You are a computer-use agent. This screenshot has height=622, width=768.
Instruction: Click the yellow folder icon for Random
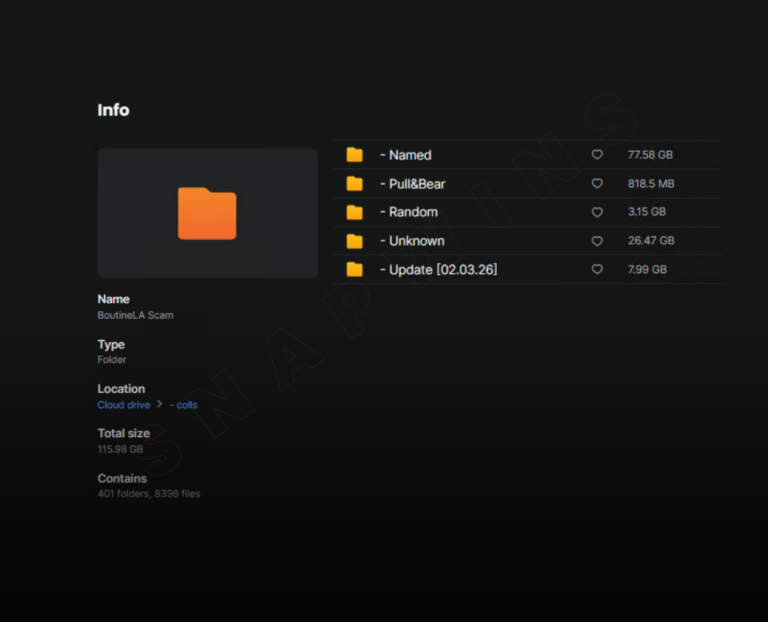point(354,212)
